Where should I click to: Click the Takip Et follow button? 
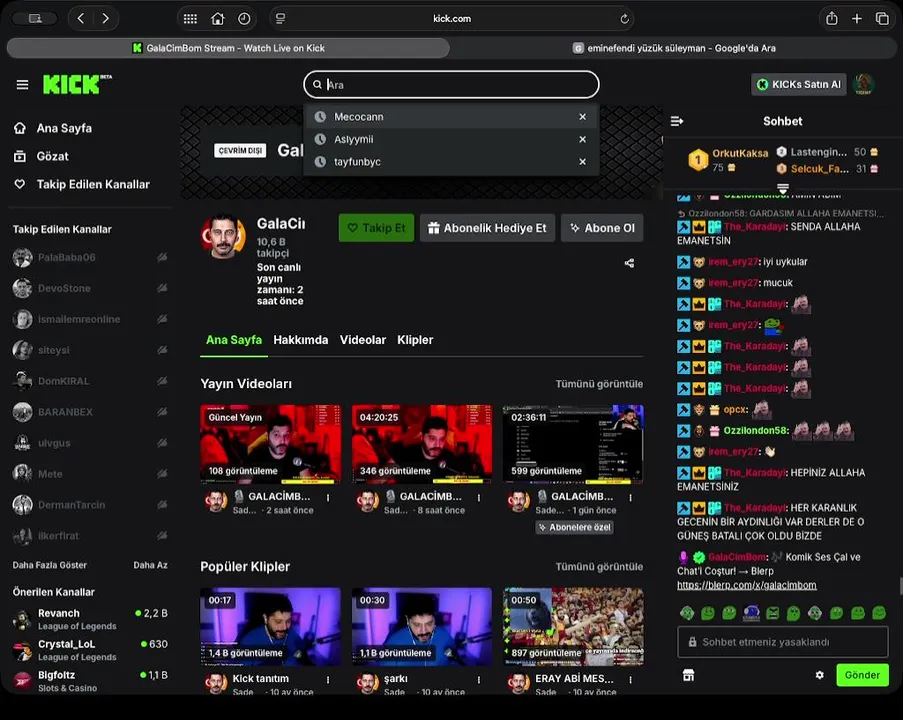tap(376, 228)
